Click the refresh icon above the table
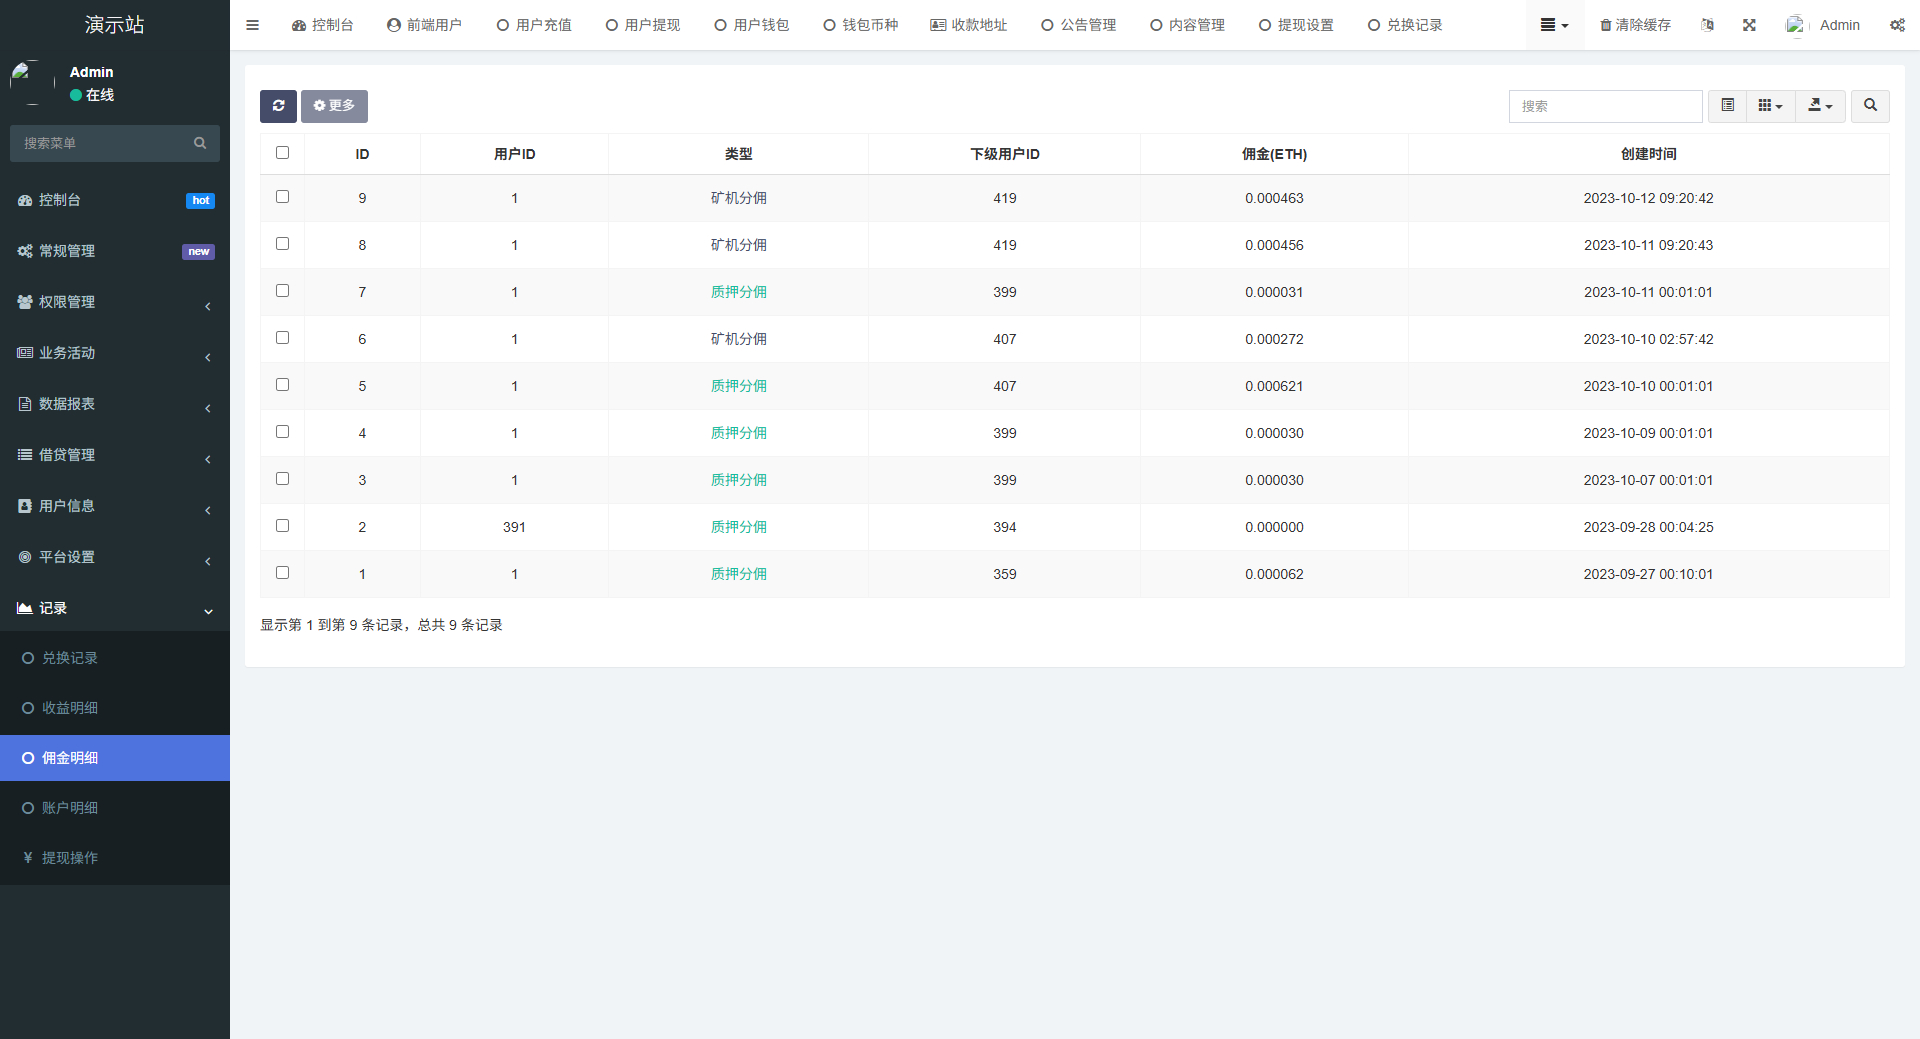Viewport: 1920px width, 1039px height. [x=278, y=106]
